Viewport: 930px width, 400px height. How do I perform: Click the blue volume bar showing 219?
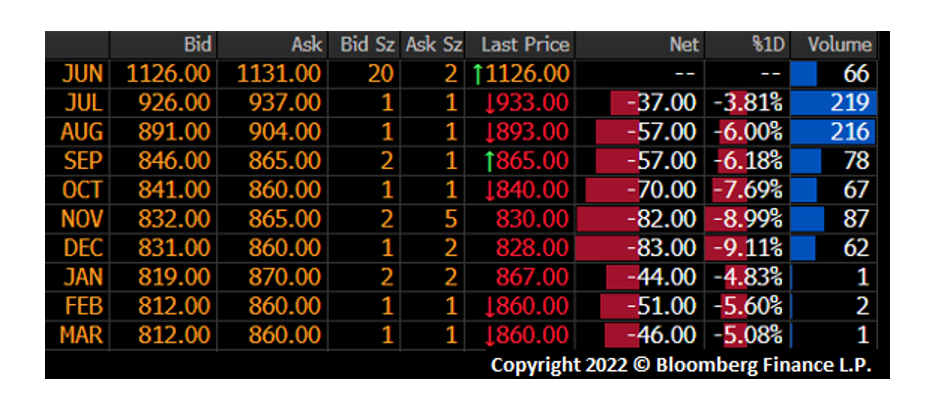[x=833, y=102]
